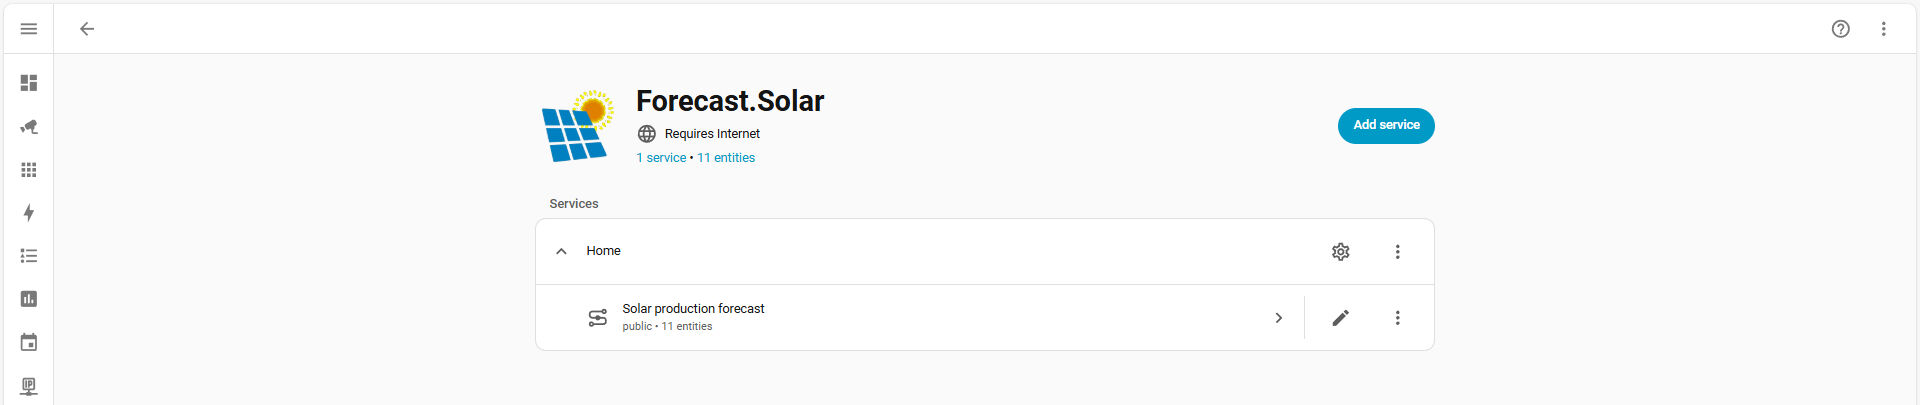Toggle the sidebar hamburger menu
The width and height of the screenshot is (1920, 405).
[x=29, y=29]
